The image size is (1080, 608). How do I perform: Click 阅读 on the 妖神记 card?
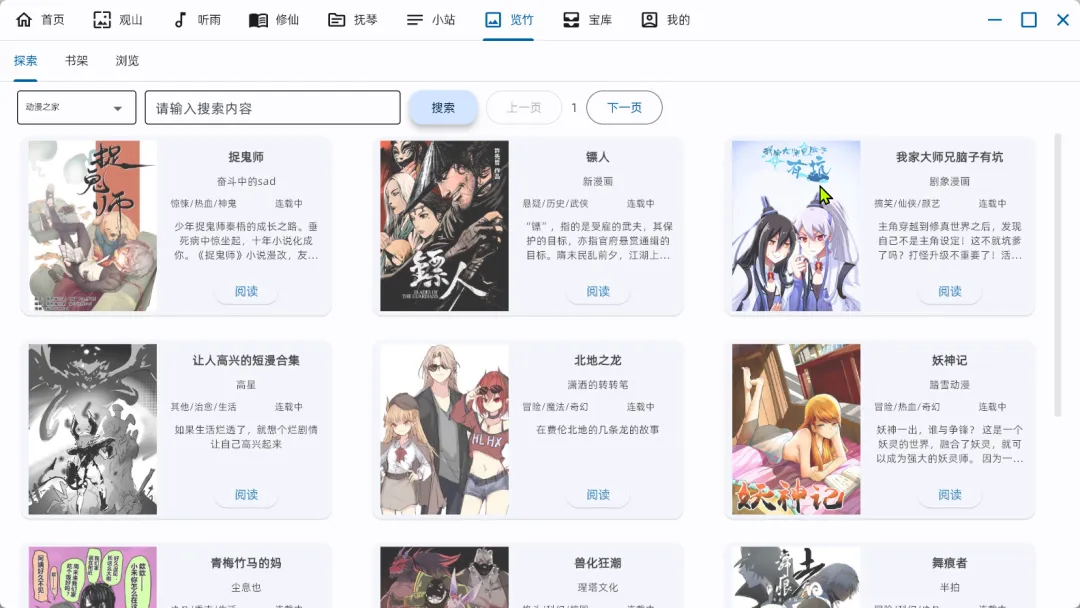[x=950, y=494]
